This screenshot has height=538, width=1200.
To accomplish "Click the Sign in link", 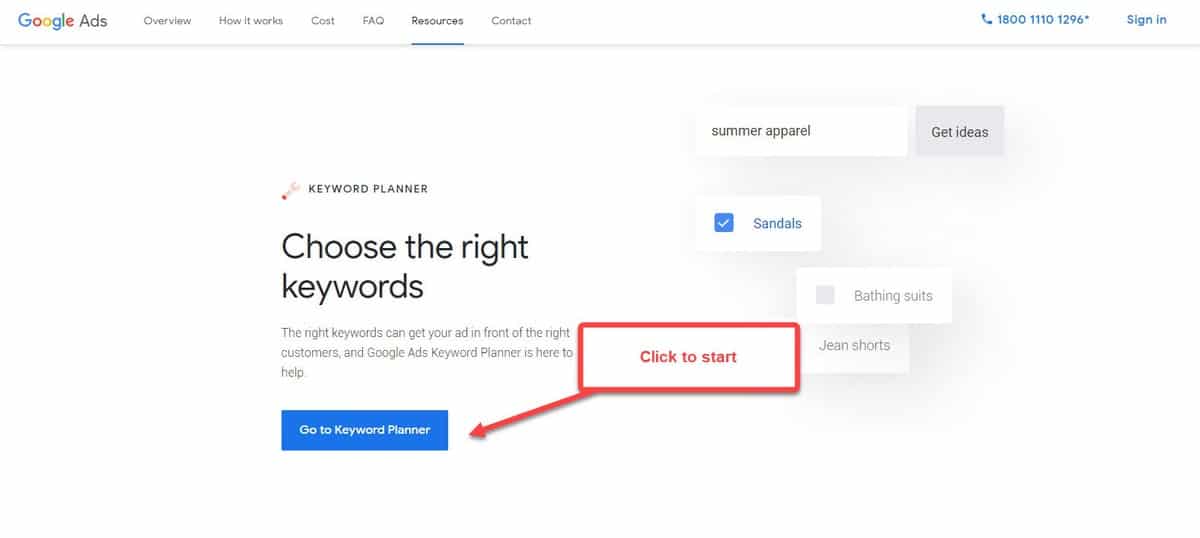I will pyautogui.click(x=1146, y=20).
